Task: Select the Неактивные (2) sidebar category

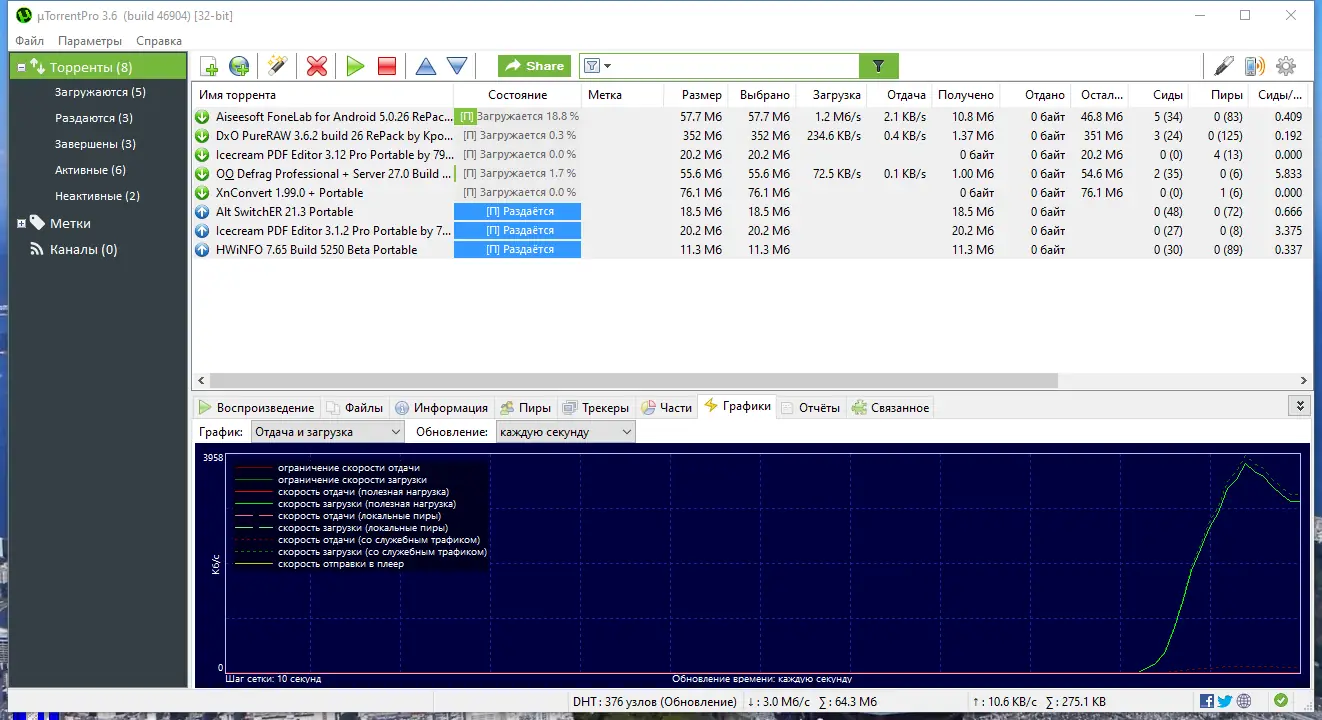Action: click(97, 196)
